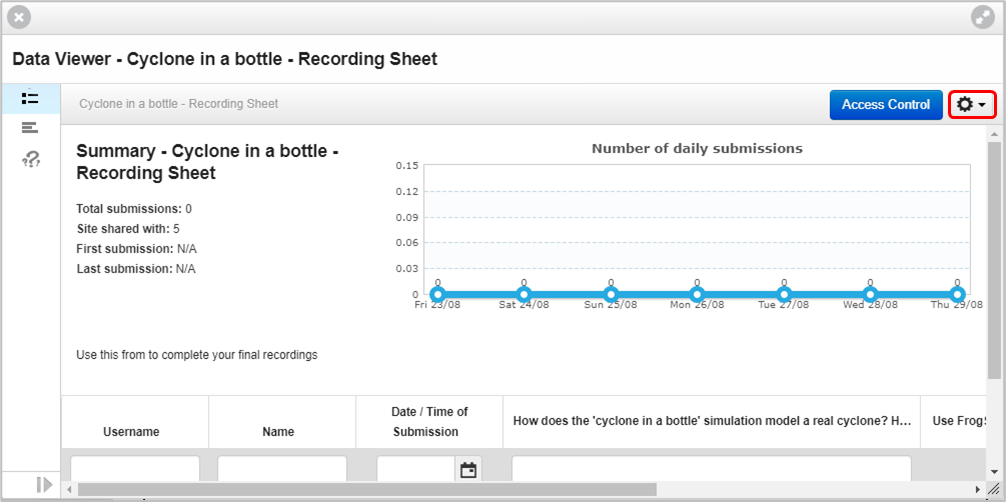Sort by the Username column header
The width and height of the screenshot is (1006, 502).
(x=135, y=422)
